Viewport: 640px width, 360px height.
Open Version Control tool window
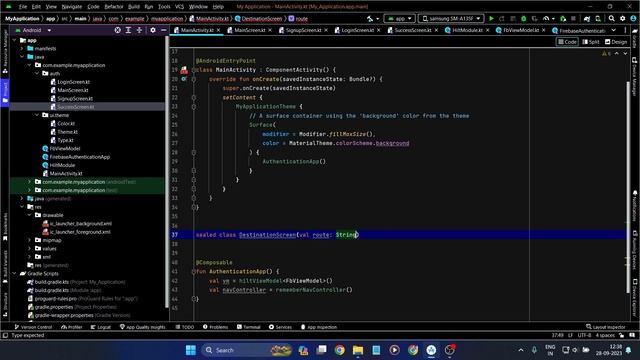coord(33,327)
